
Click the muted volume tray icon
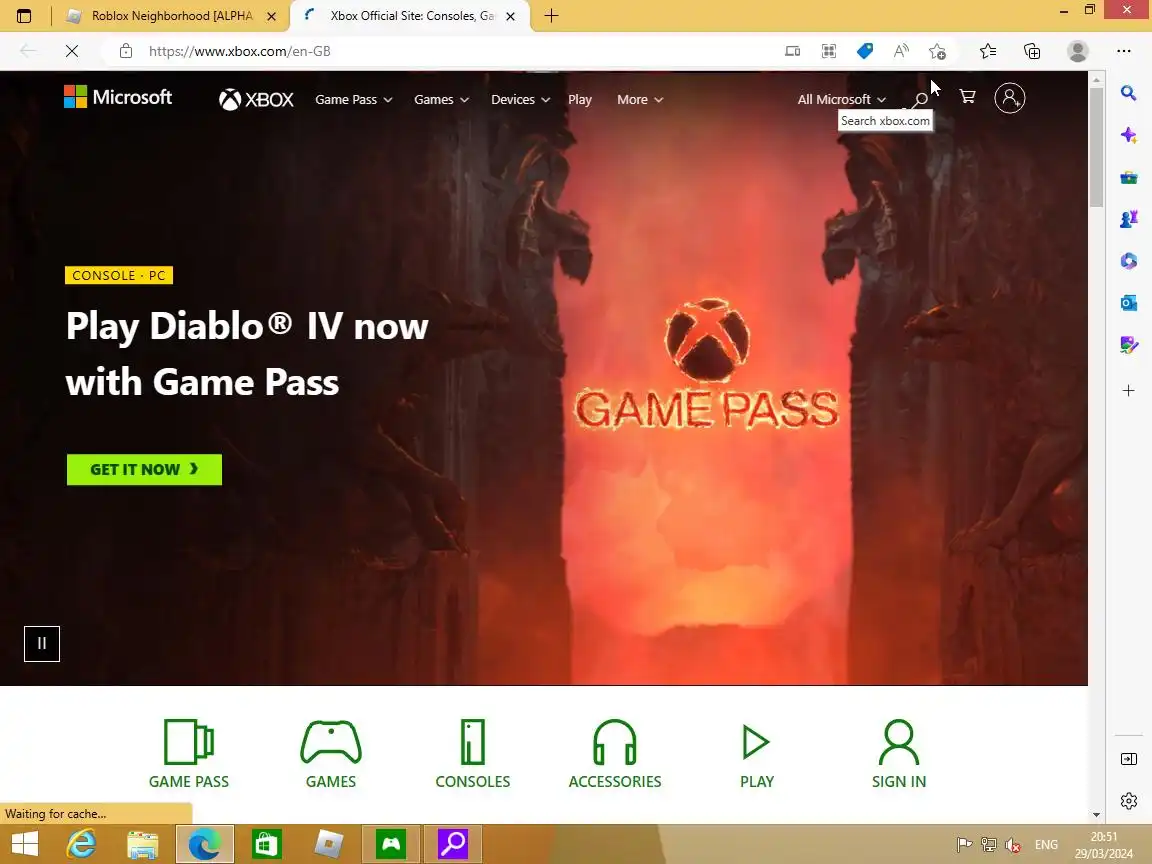pyautogui.click(x=1013, y=845)
